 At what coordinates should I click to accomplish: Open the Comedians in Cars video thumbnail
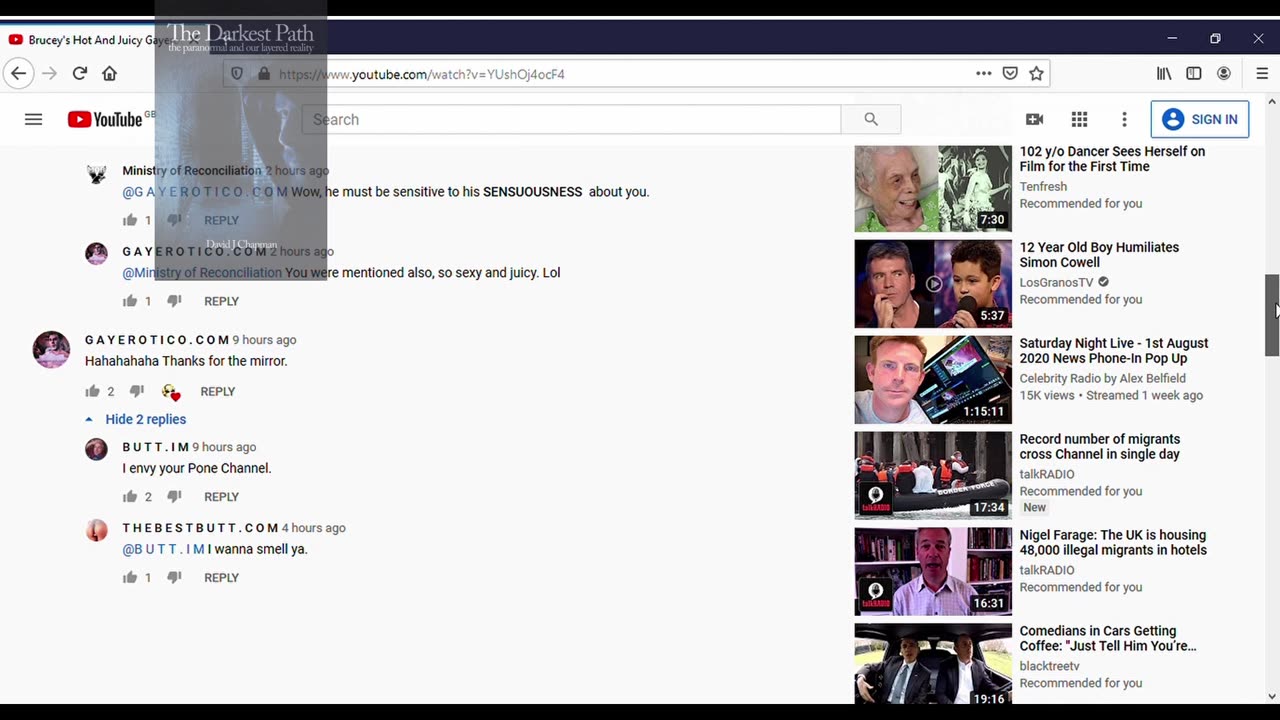click(x=933, y=665)
